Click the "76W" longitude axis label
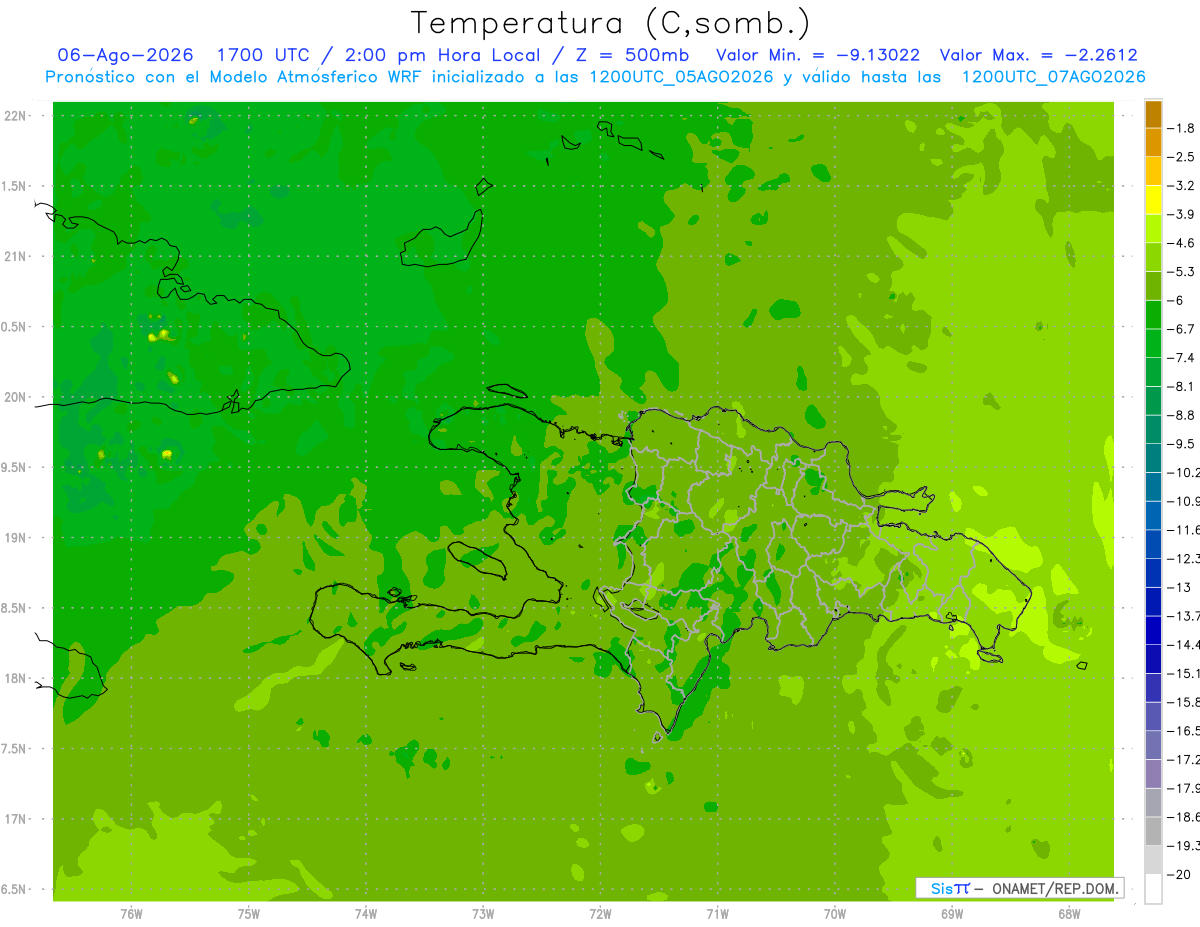The height and width of the screenshot is (927, 1200). 131,912
